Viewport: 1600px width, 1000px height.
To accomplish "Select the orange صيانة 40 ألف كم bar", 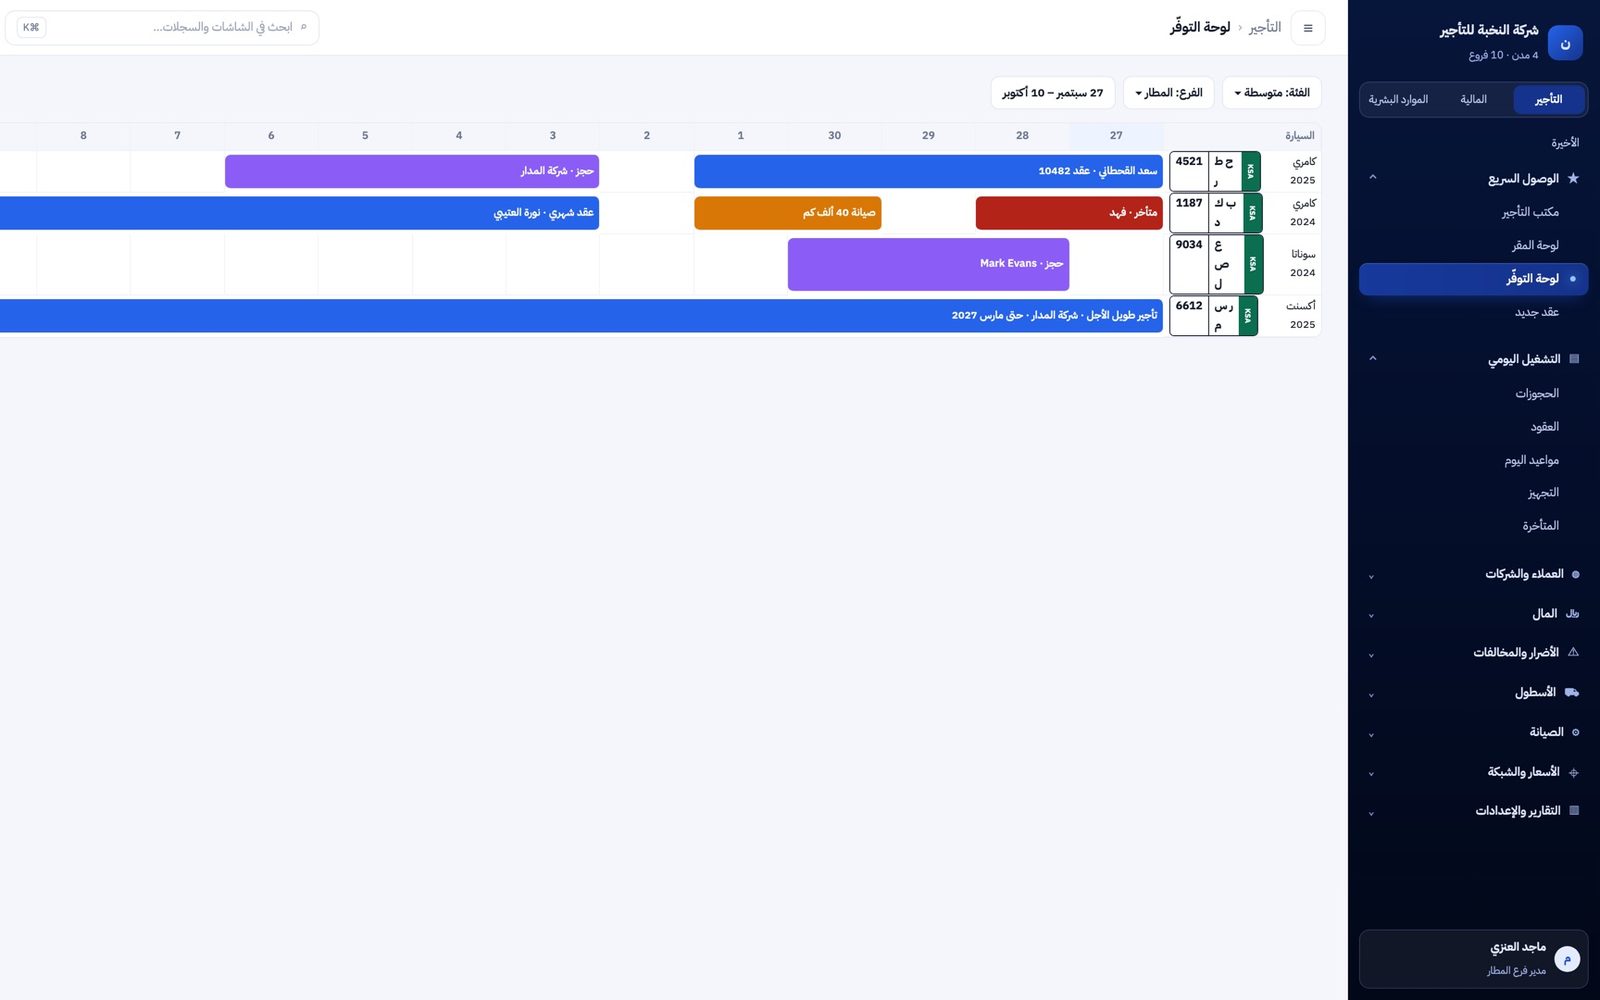I will [x=788, y=213].
